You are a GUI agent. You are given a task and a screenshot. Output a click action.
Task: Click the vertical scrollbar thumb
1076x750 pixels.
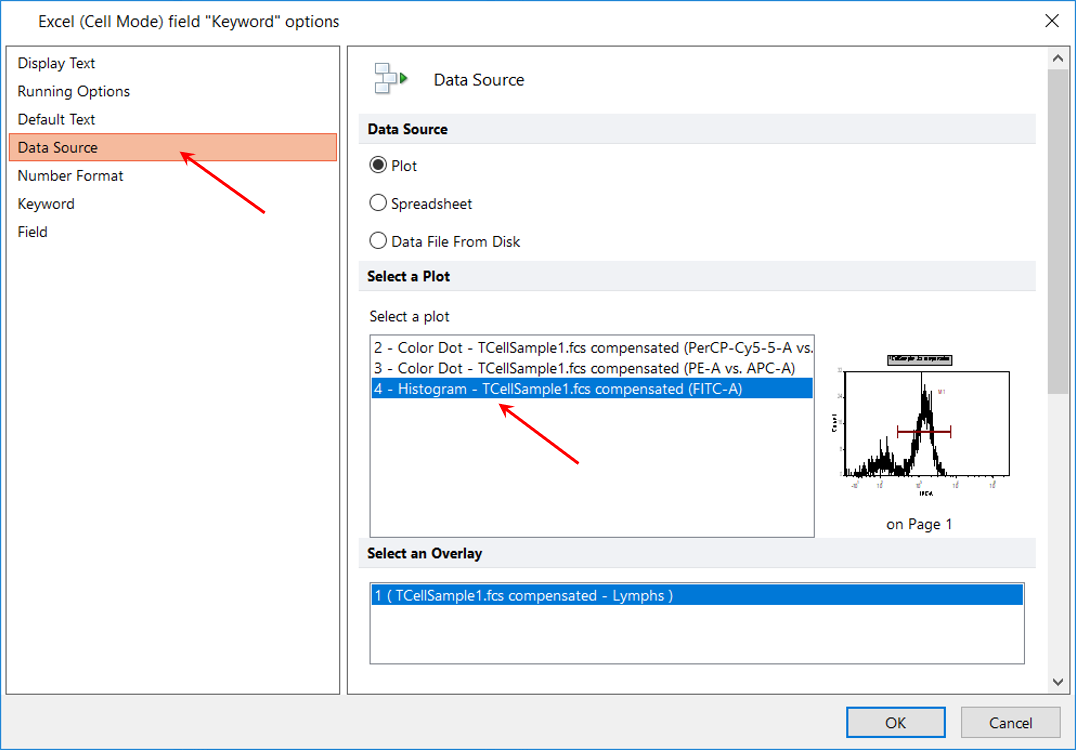(x=1057, y=231)
